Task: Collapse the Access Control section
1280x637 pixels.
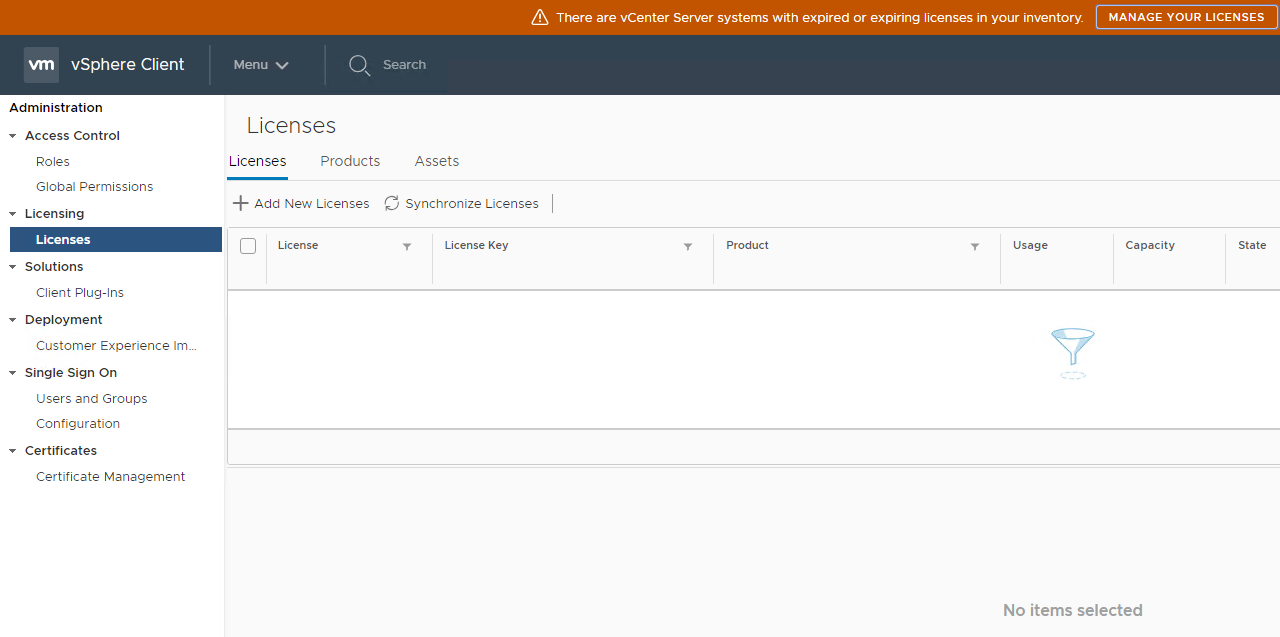Action: point(13,136)
